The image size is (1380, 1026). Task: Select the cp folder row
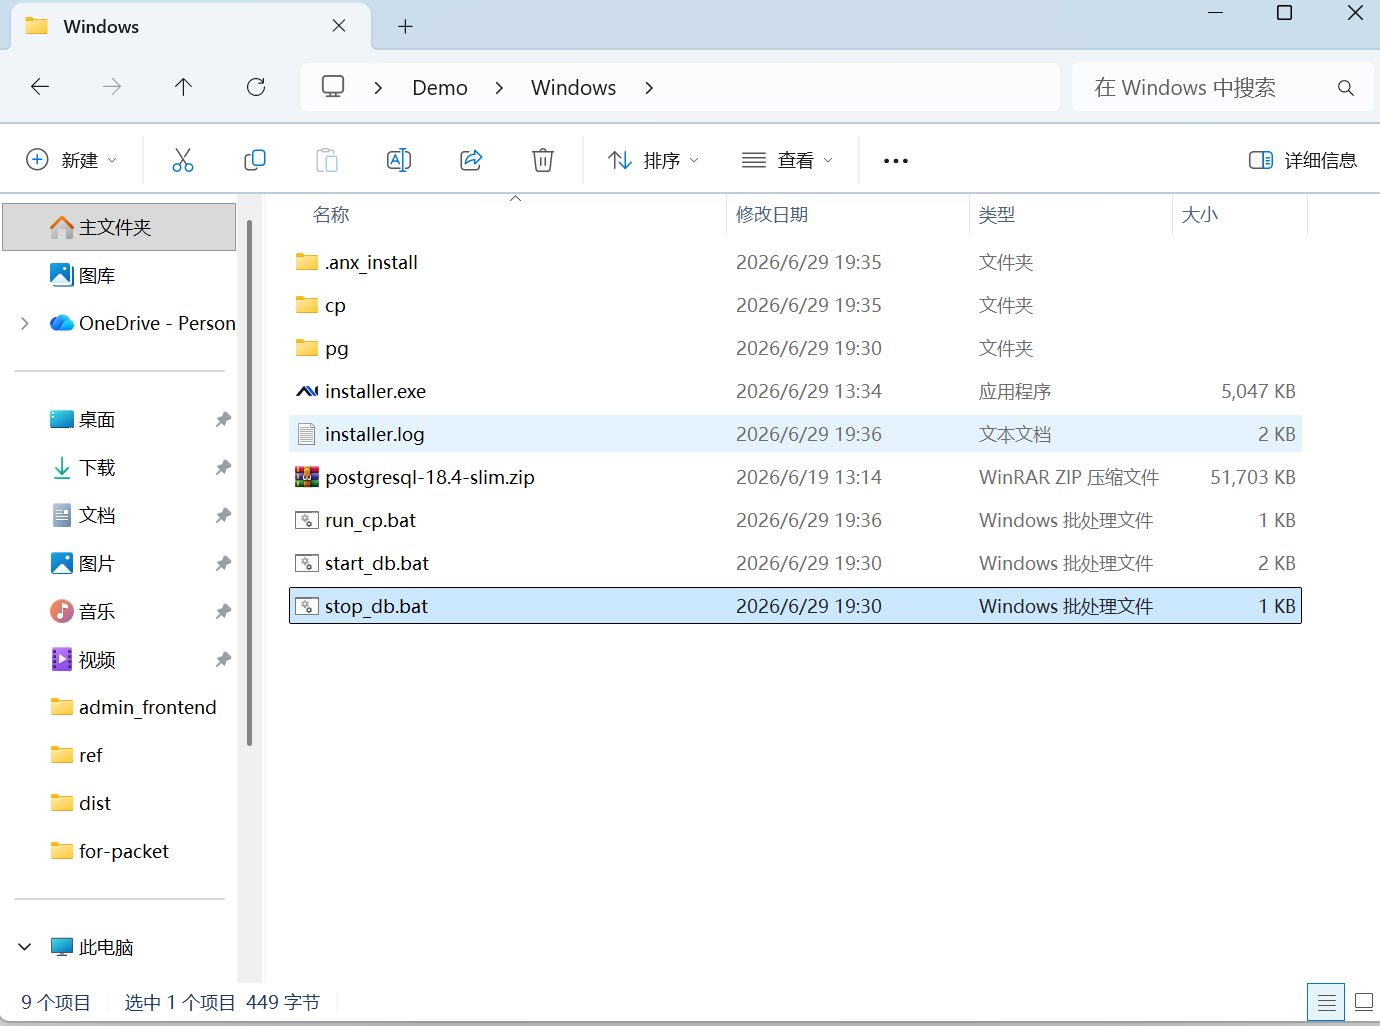(795, 305)
